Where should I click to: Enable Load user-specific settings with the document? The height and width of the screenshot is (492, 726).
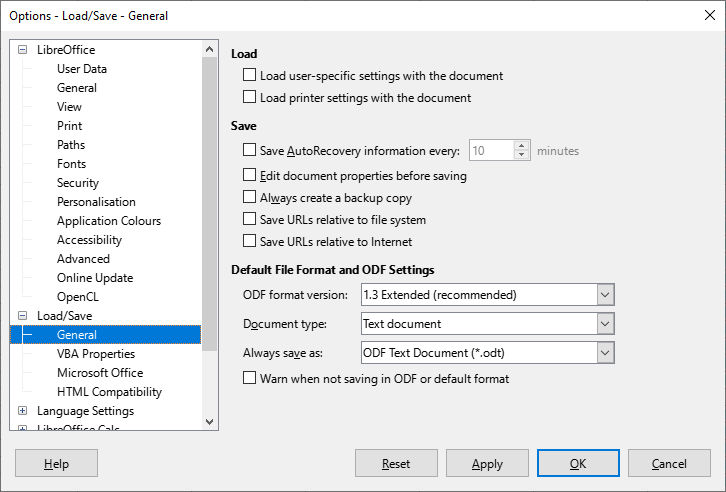250,76
